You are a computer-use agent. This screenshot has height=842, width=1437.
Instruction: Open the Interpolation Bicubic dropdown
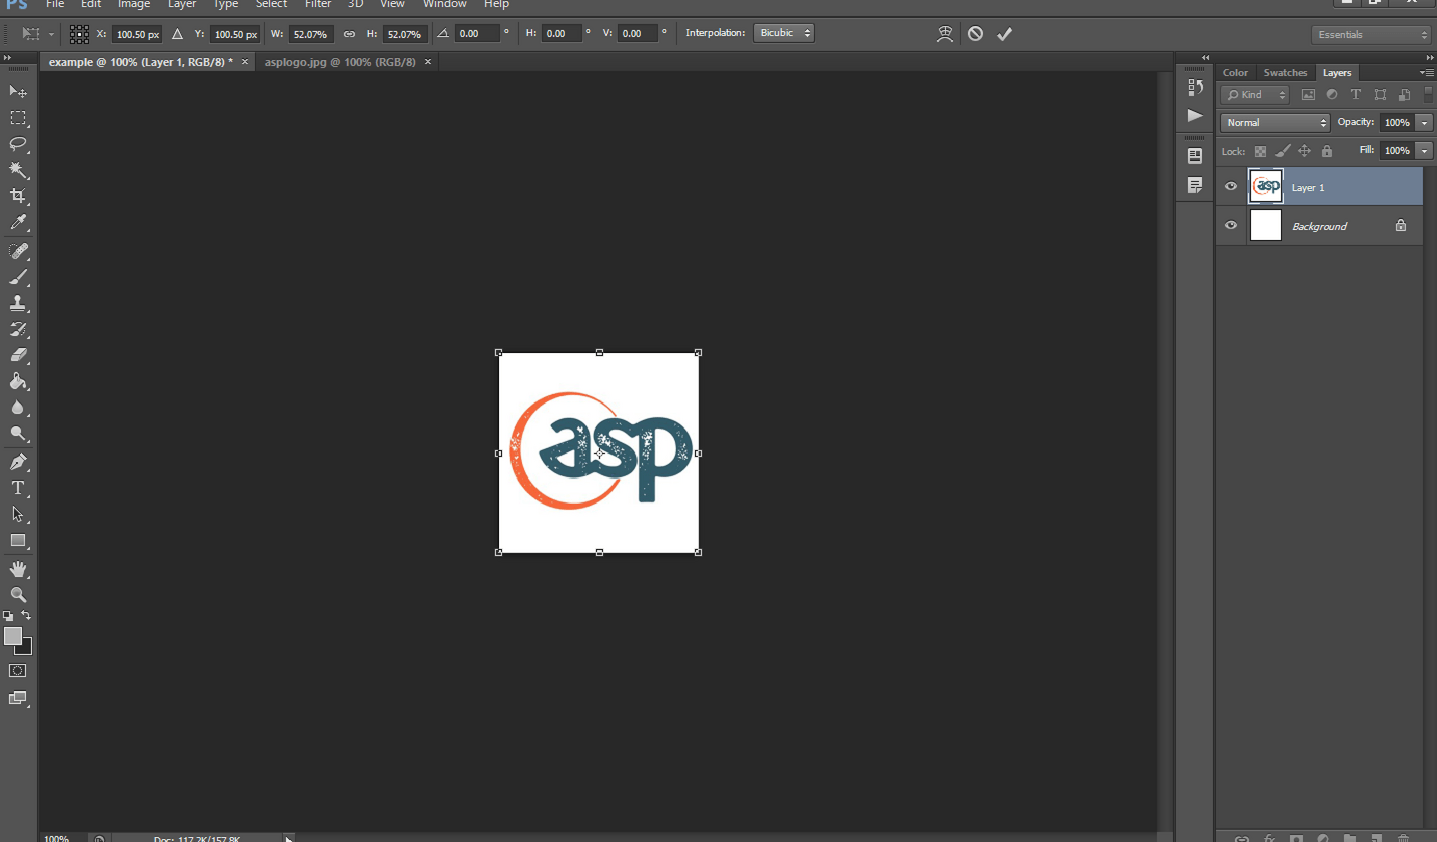[x=784, y=33]
